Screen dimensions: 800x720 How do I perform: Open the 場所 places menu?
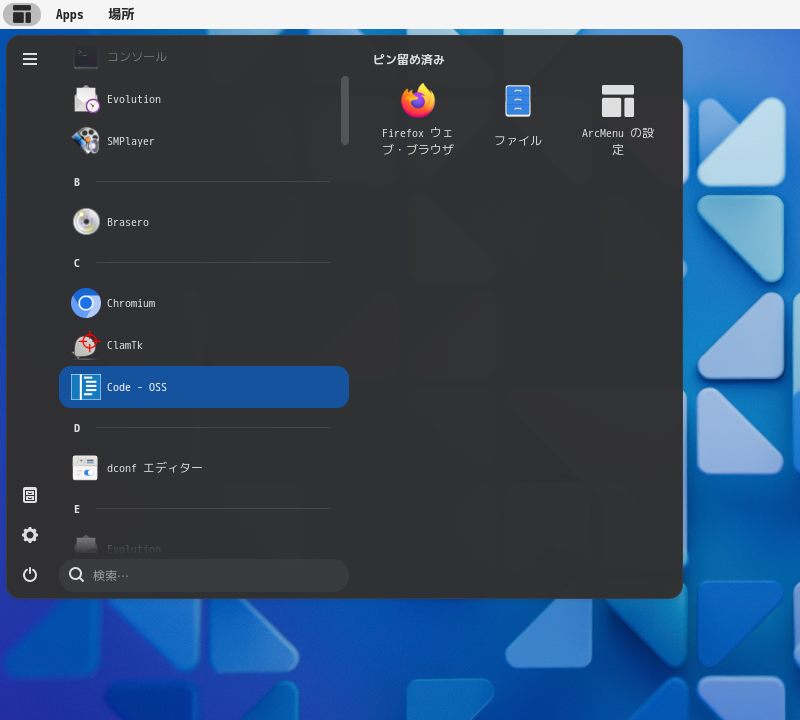click(x=121, y=14)
